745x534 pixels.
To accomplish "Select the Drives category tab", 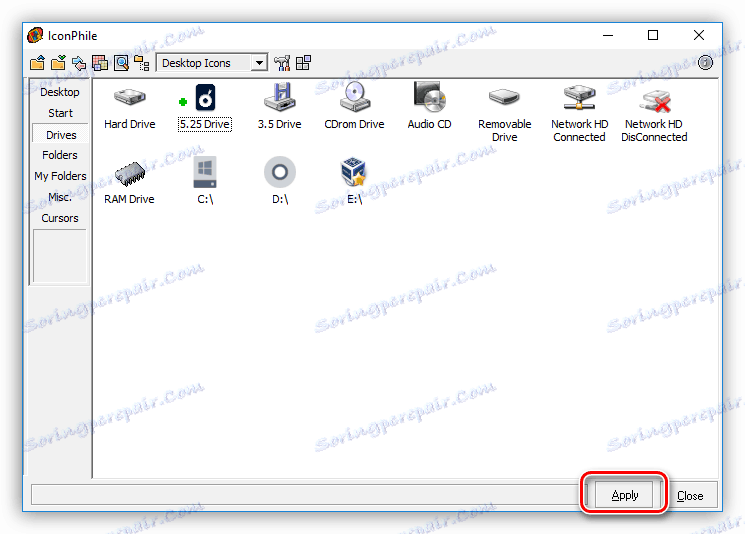I will click(61, 134).
